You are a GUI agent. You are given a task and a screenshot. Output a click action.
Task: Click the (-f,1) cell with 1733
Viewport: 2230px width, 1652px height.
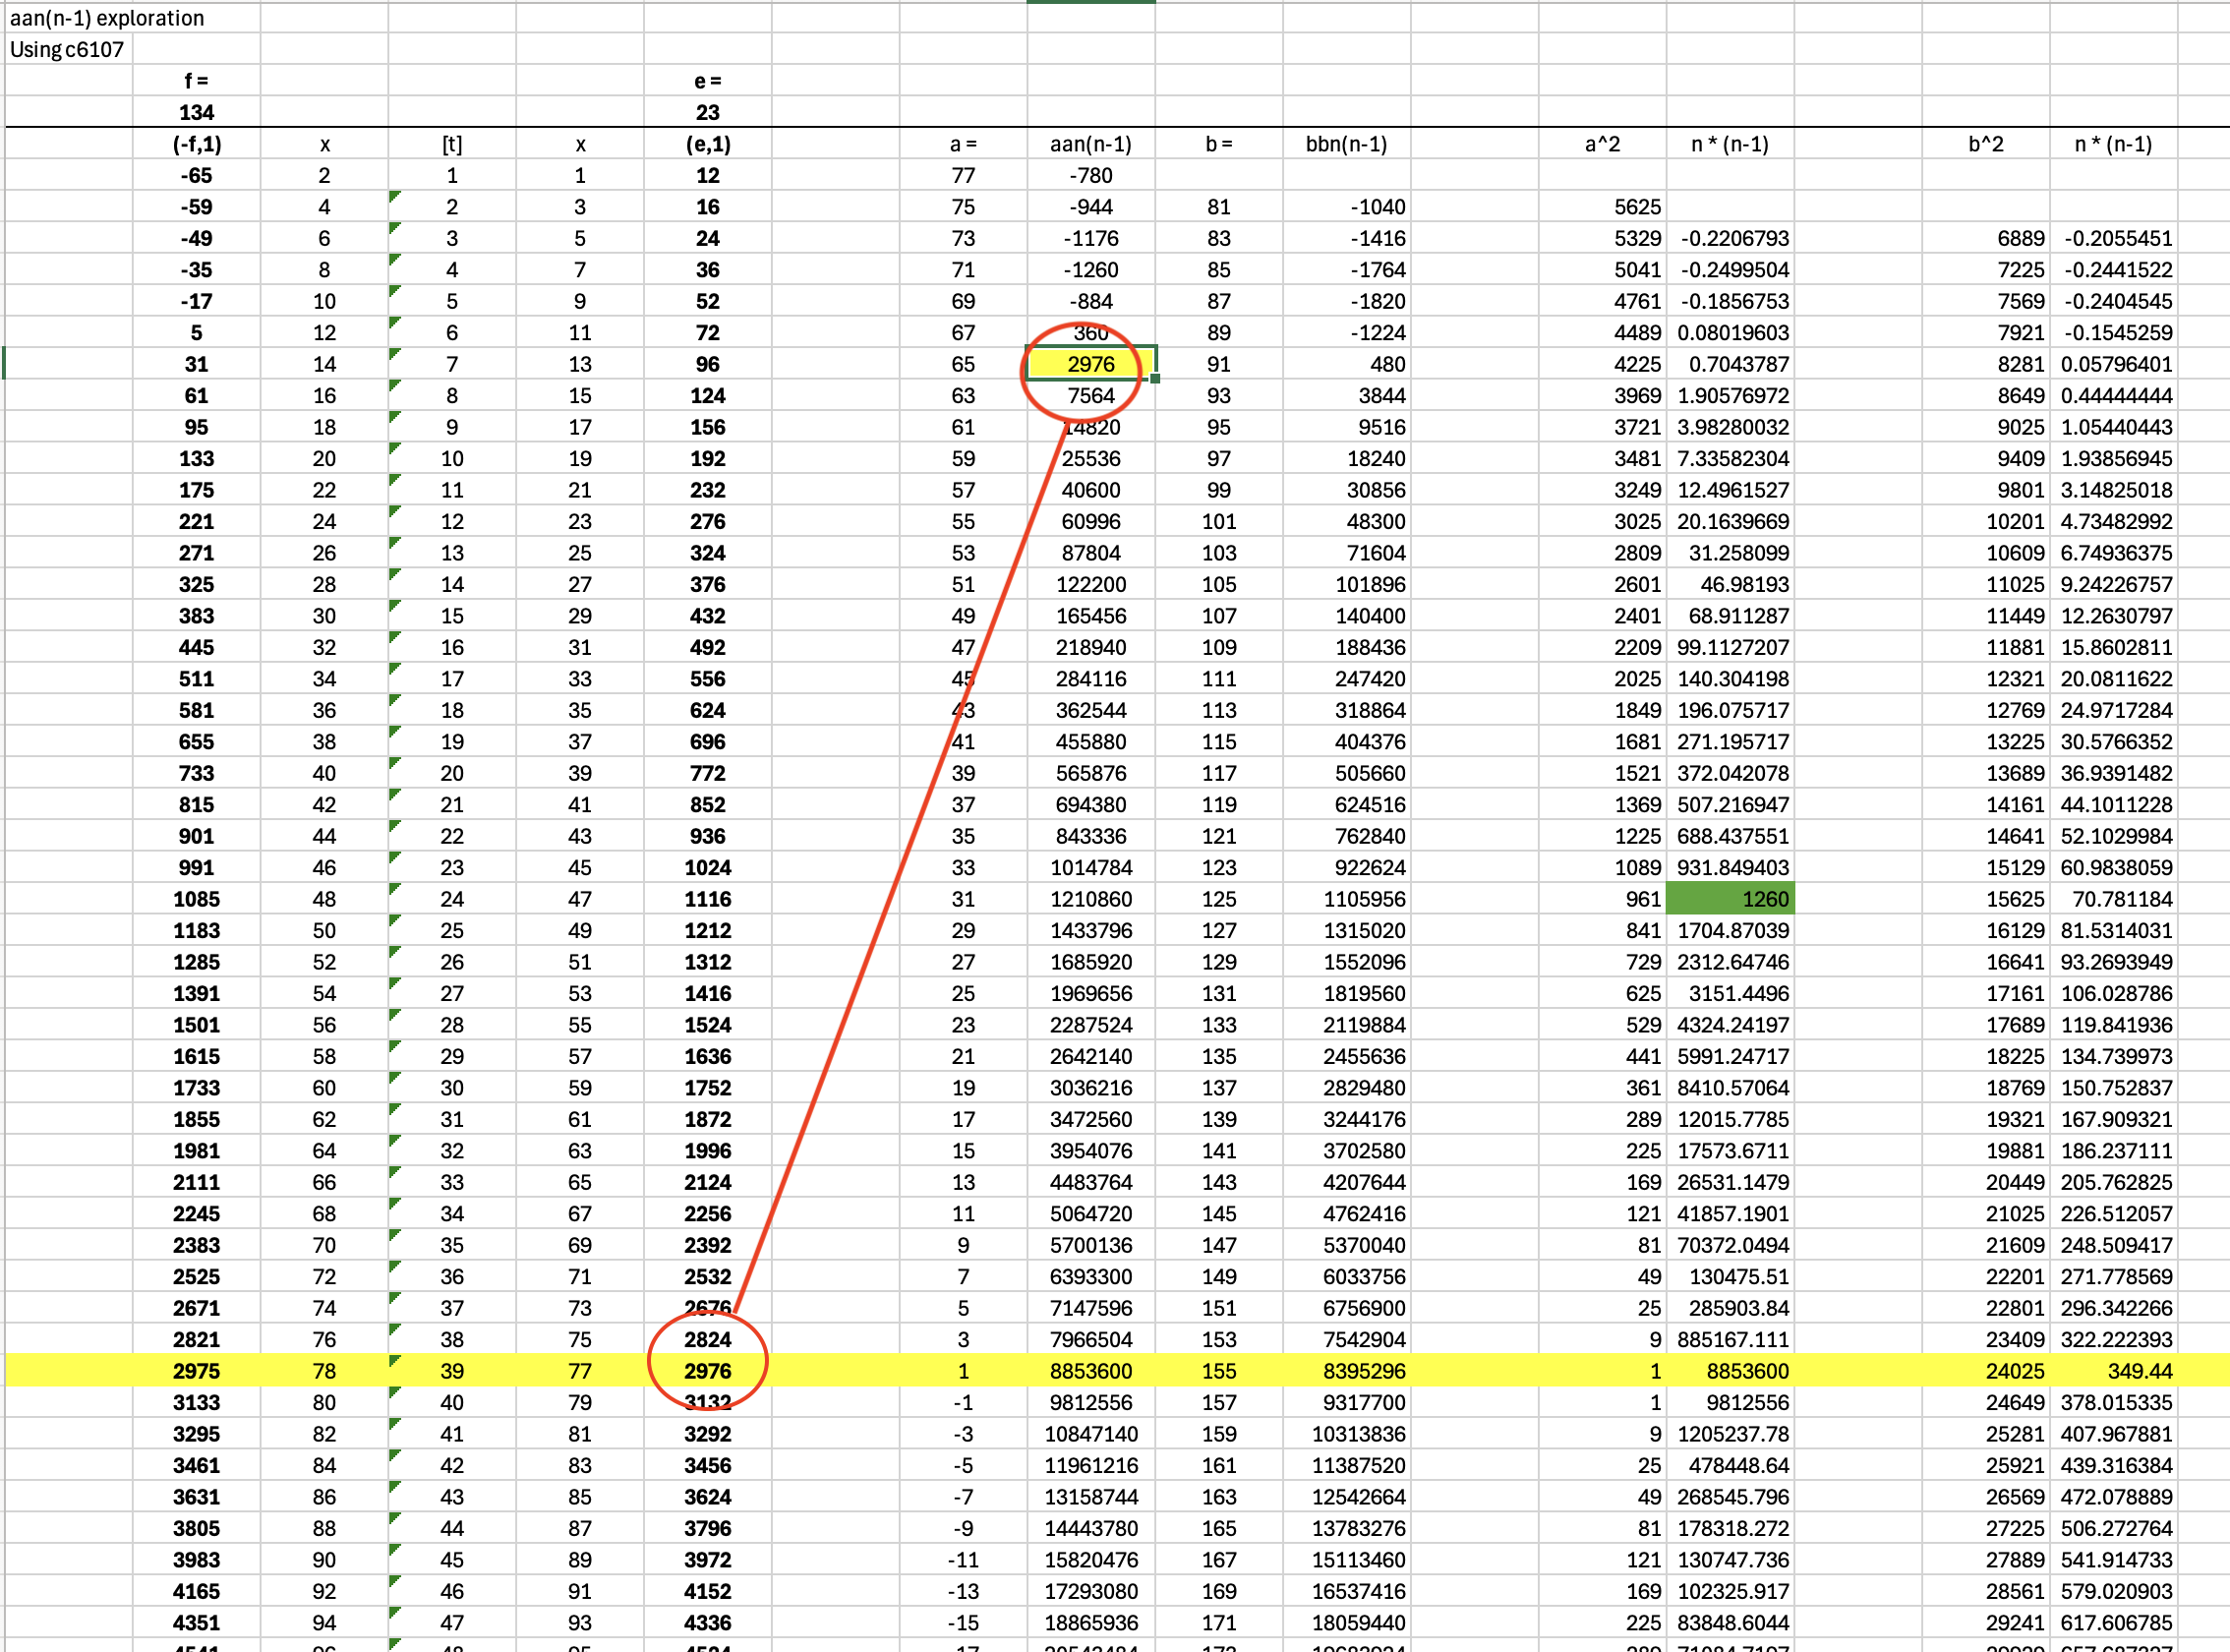point(196,1087)
